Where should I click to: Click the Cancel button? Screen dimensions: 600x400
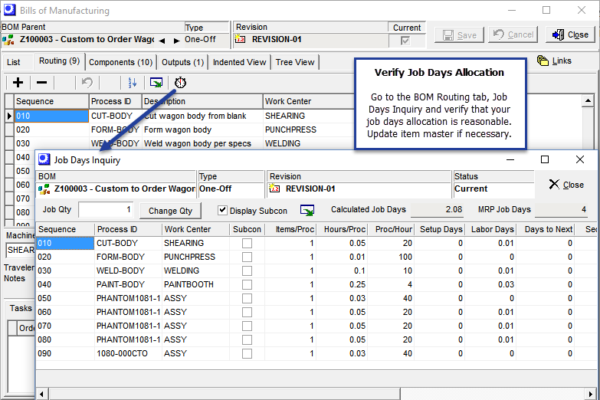pos(513,35)
